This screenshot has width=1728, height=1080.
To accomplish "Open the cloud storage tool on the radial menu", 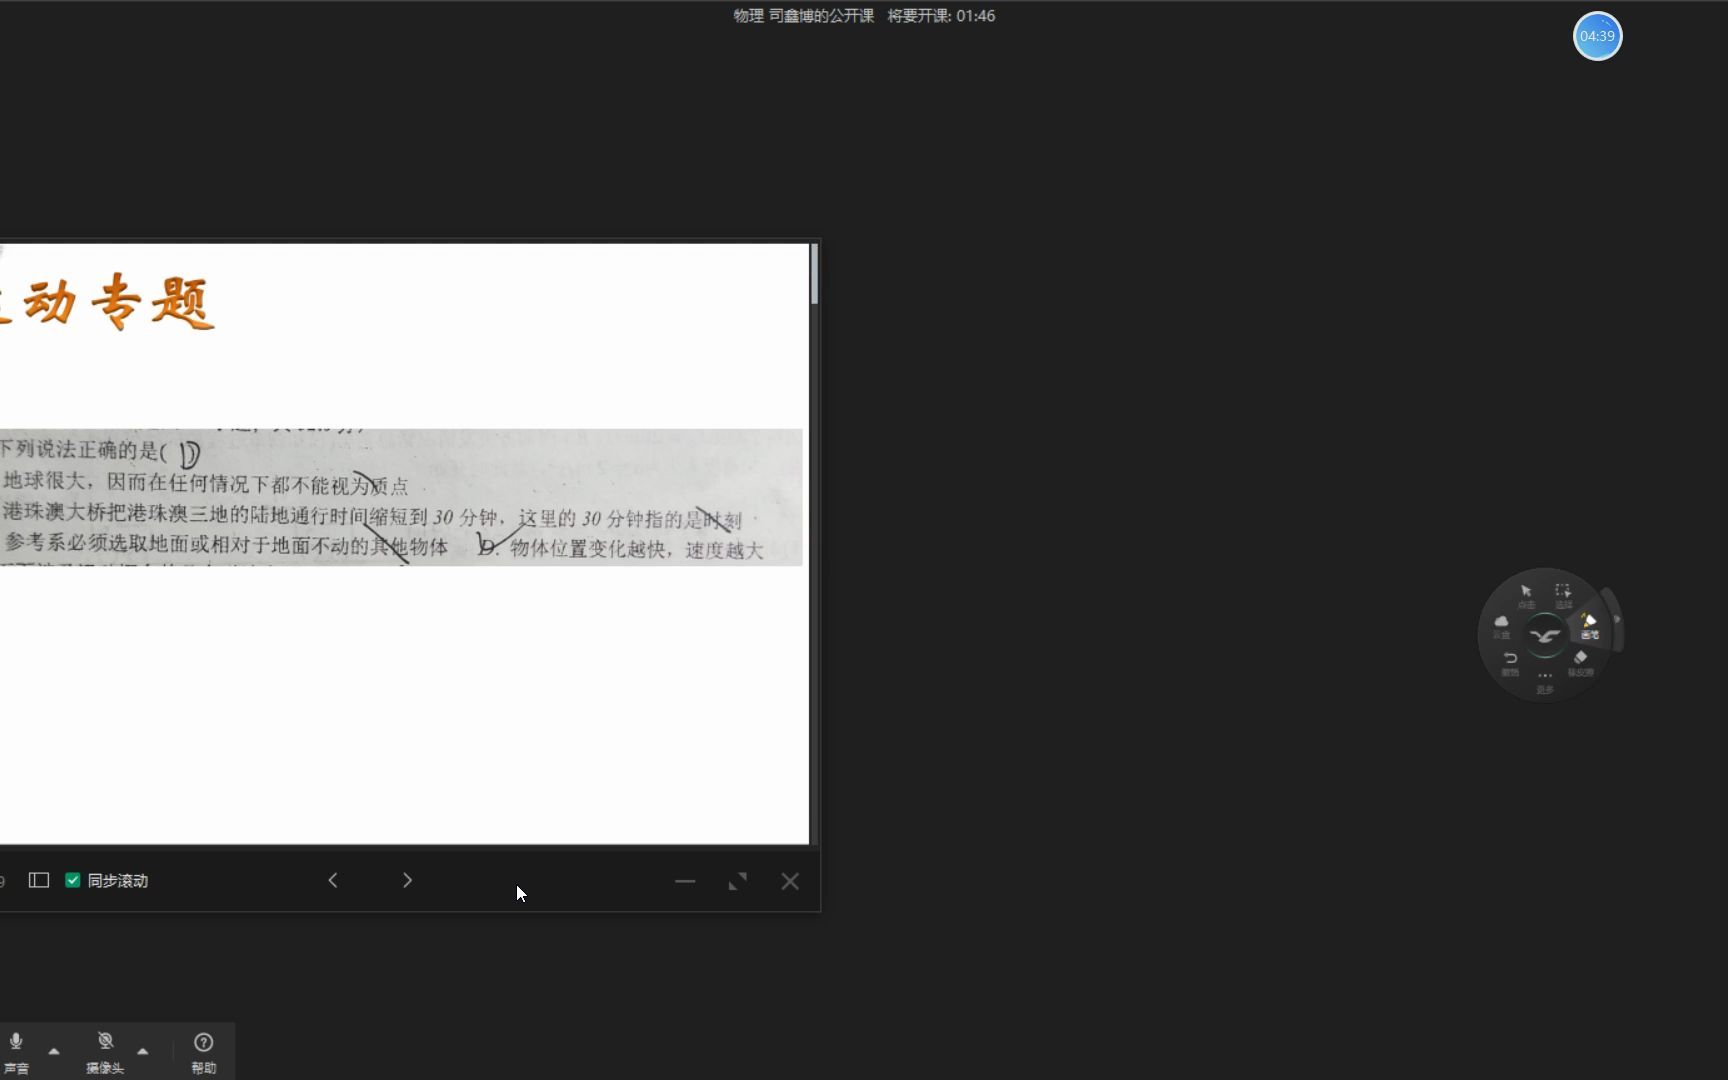I will 1501,621.
